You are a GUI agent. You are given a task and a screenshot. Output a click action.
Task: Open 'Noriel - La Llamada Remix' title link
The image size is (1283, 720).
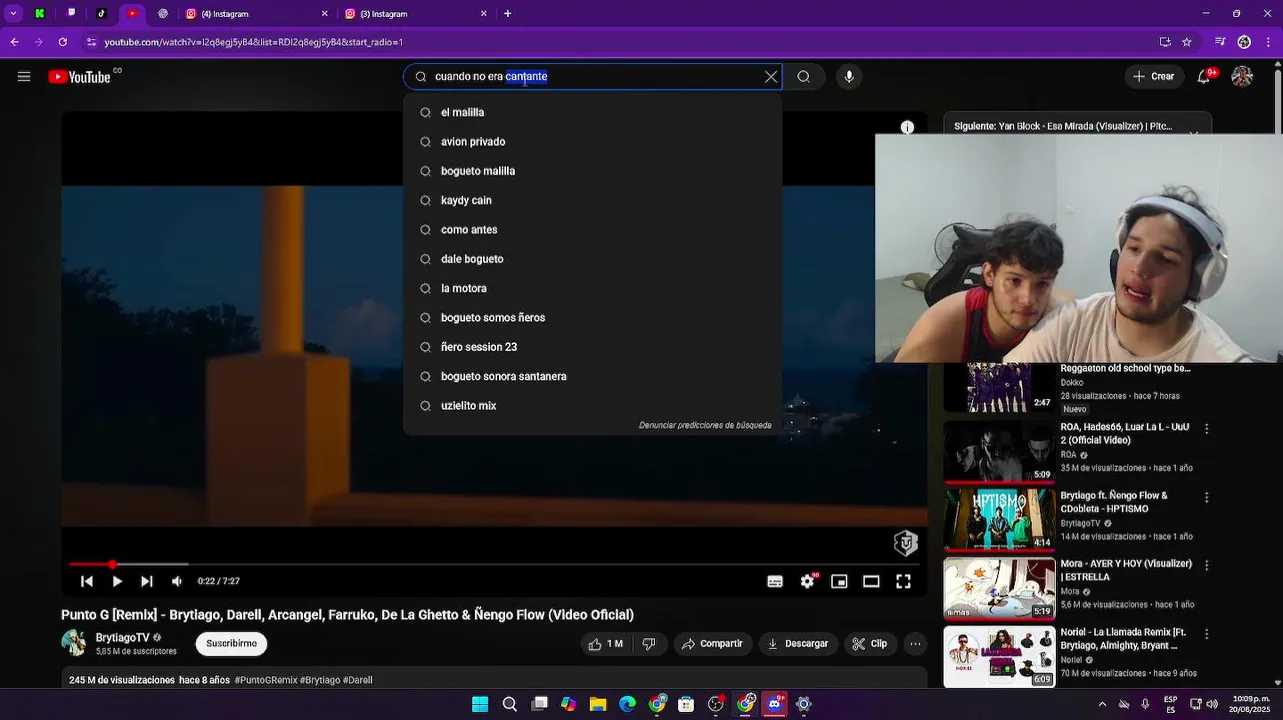click(1124, 638)
